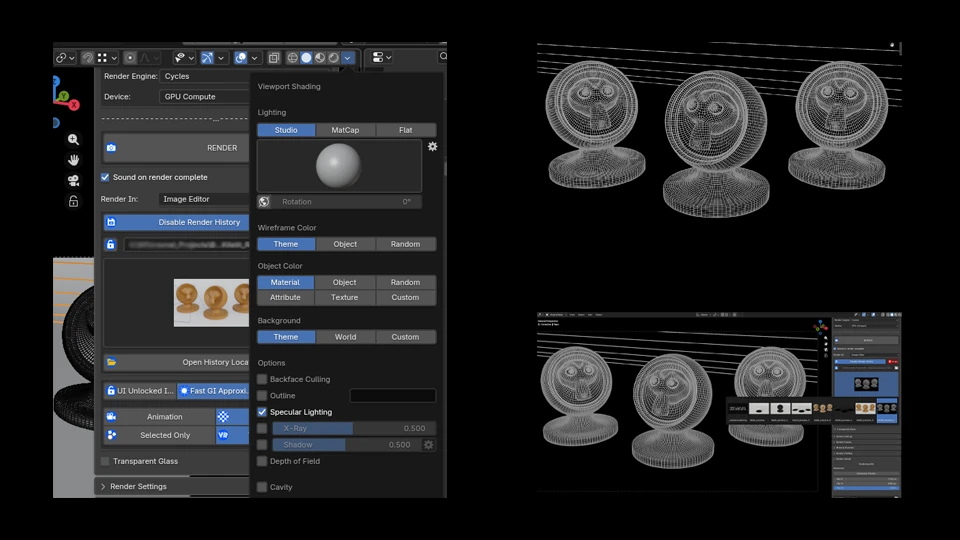Viewport: 960px width, 540px height.
Task: Enable the Outline checkbox
Action: (x=262, y=396)
